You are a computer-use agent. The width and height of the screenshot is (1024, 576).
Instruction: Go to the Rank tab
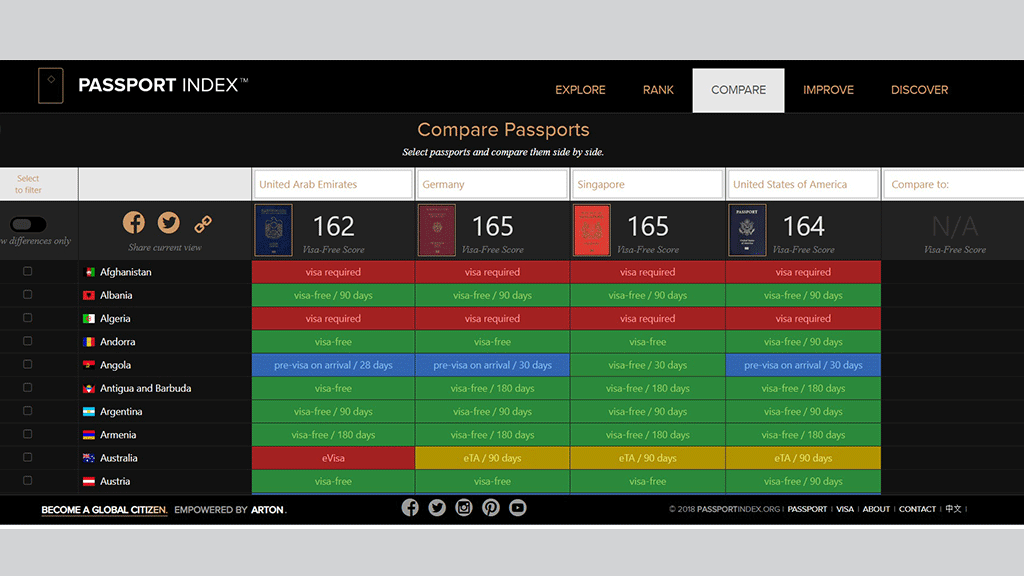658,90
